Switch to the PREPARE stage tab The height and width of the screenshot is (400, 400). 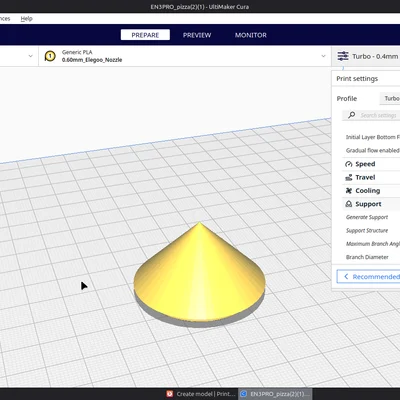(x=145, y=35)
